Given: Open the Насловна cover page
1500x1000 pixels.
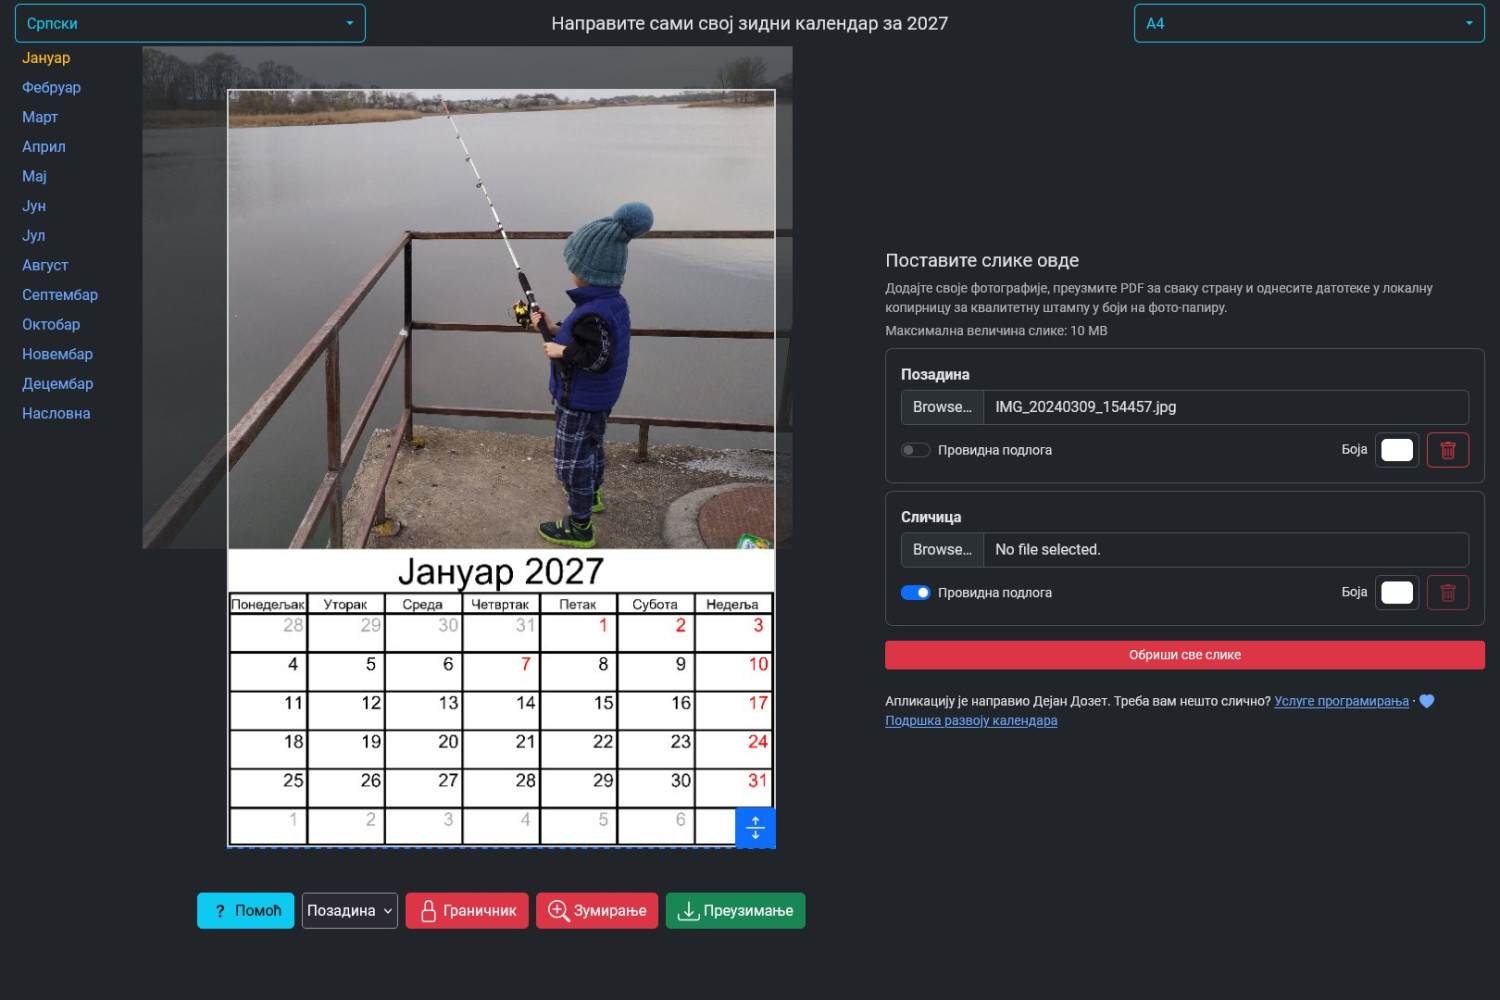Looking at the screenshot, I should click(56, 414).
